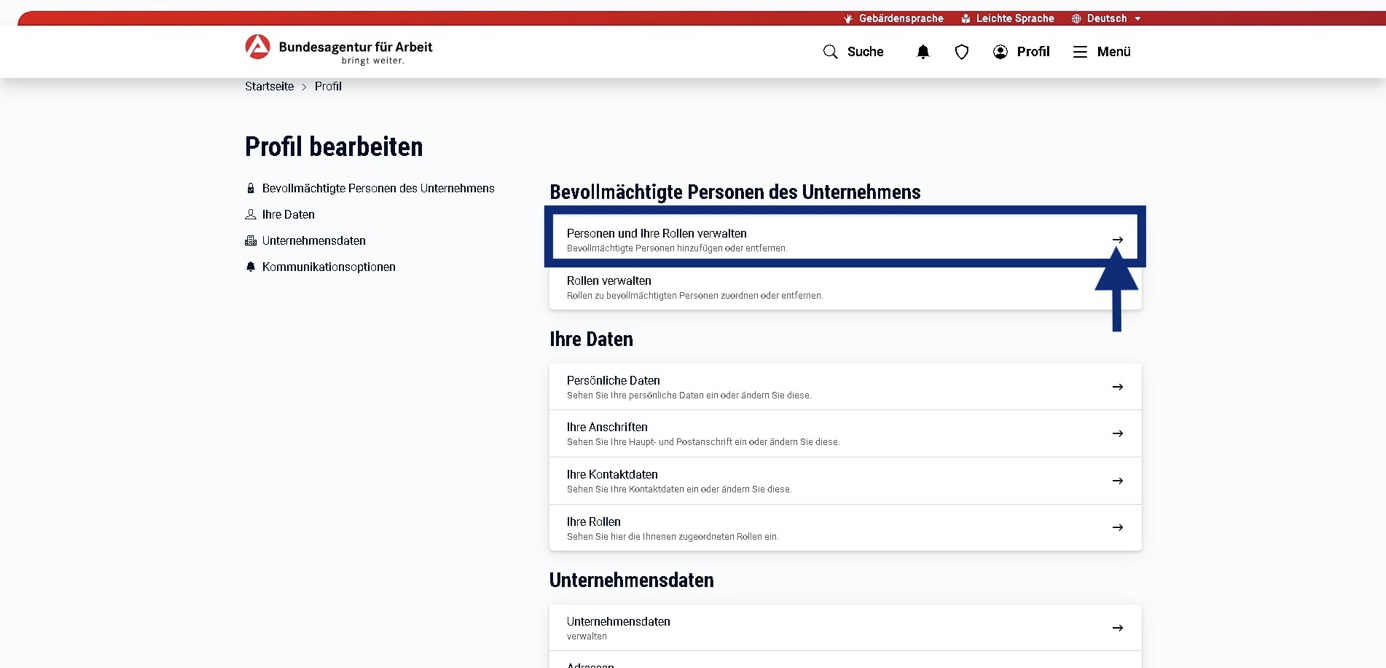The image size is (1386, 668).
Task: Open the hamburger Menü
Action: [1101, 52]
